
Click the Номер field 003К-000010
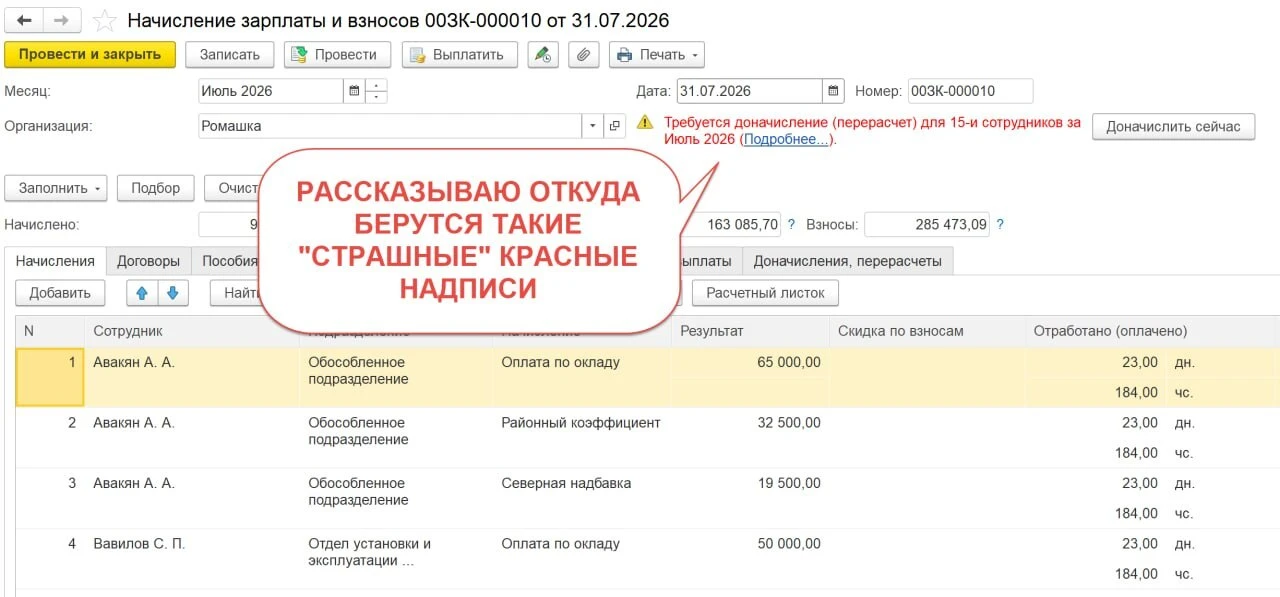click(970, 91)
